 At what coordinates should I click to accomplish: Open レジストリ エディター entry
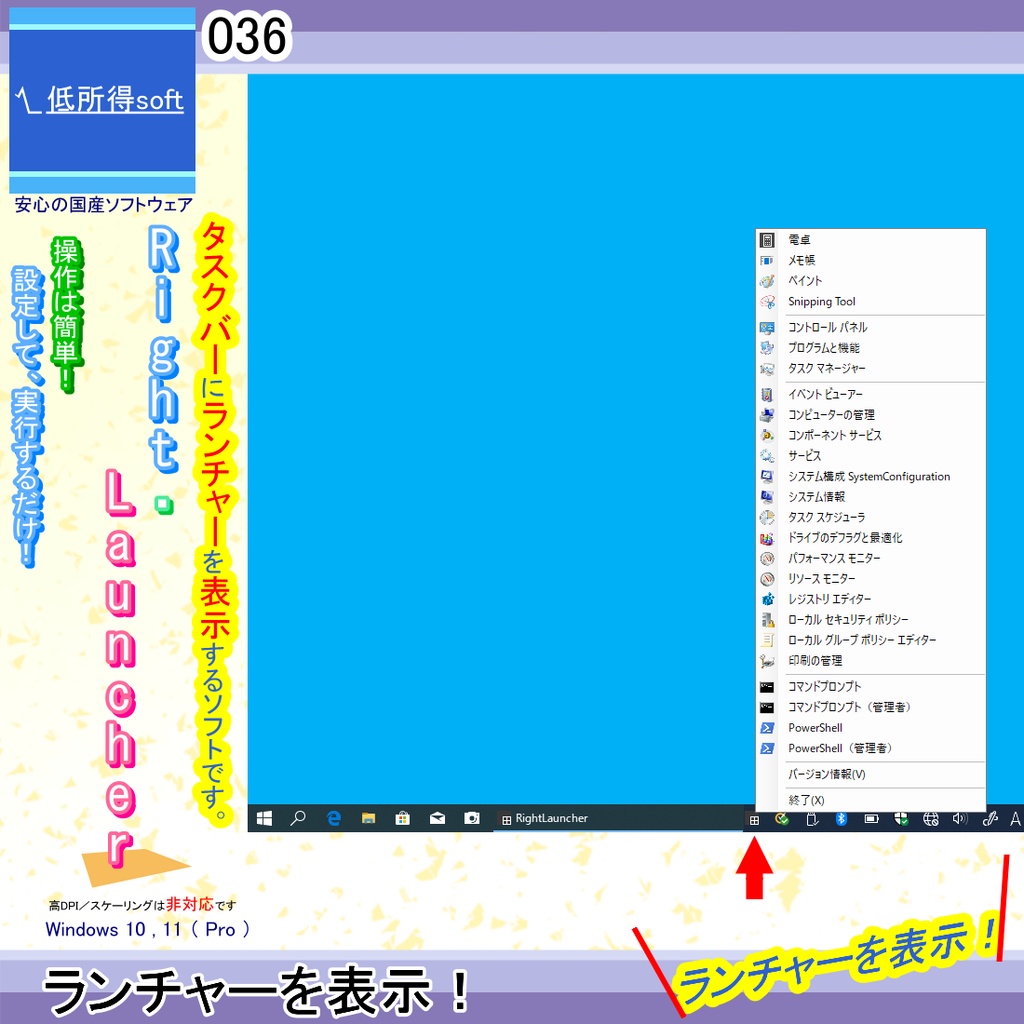[x=870, y=599]
